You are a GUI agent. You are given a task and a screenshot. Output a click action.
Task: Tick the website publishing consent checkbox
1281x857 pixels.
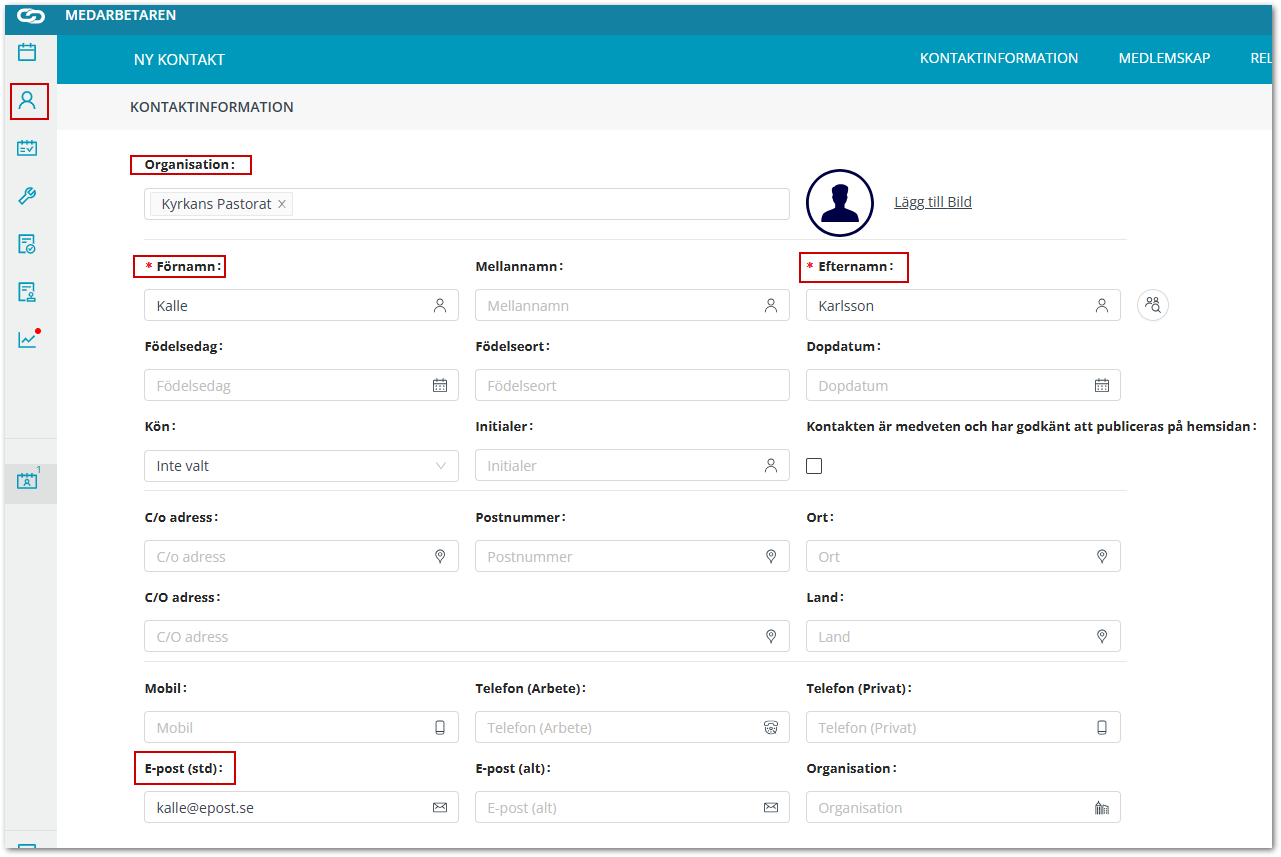(814, 466)
